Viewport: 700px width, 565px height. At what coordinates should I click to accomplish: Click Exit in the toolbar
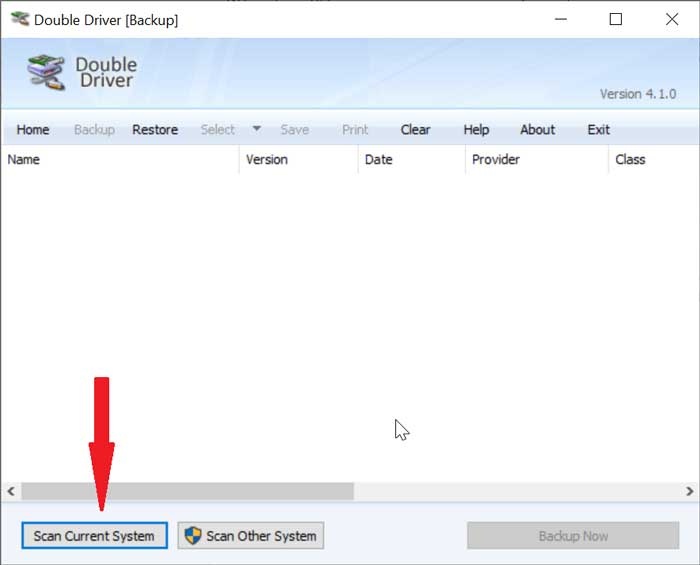click(598, 129)
